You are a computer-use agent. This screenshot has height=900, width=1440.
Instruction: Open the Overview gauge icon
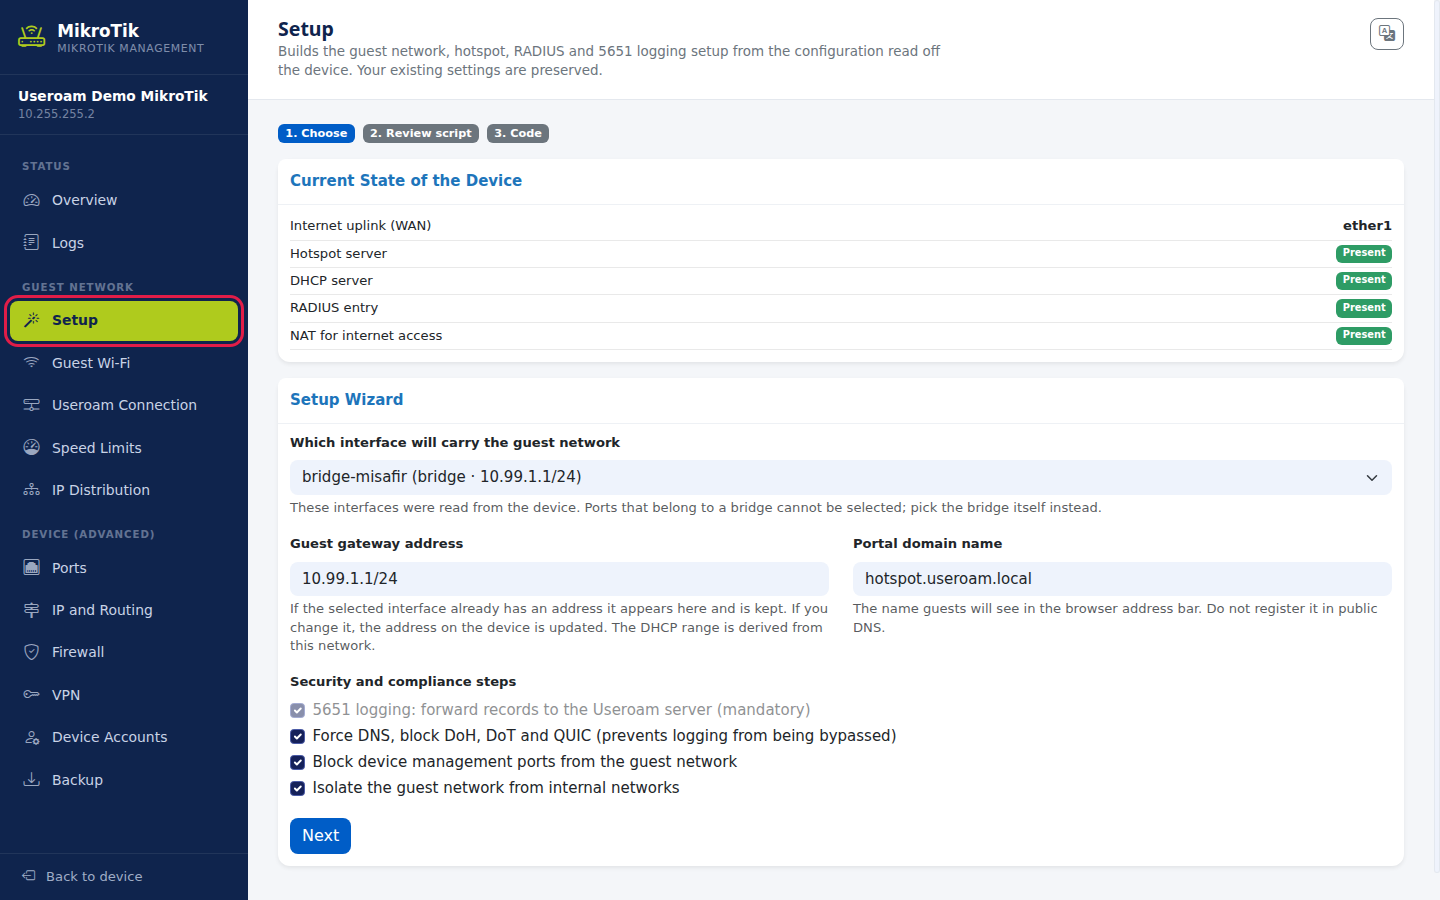32,200
